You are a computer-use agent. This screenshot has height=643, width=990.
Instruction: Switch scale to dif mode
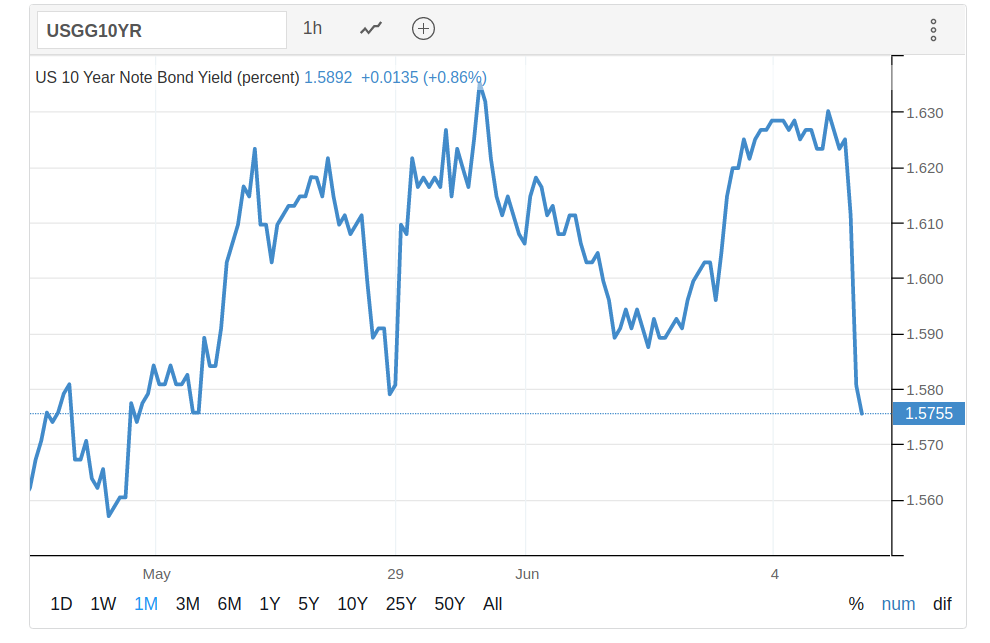point(942,604)
